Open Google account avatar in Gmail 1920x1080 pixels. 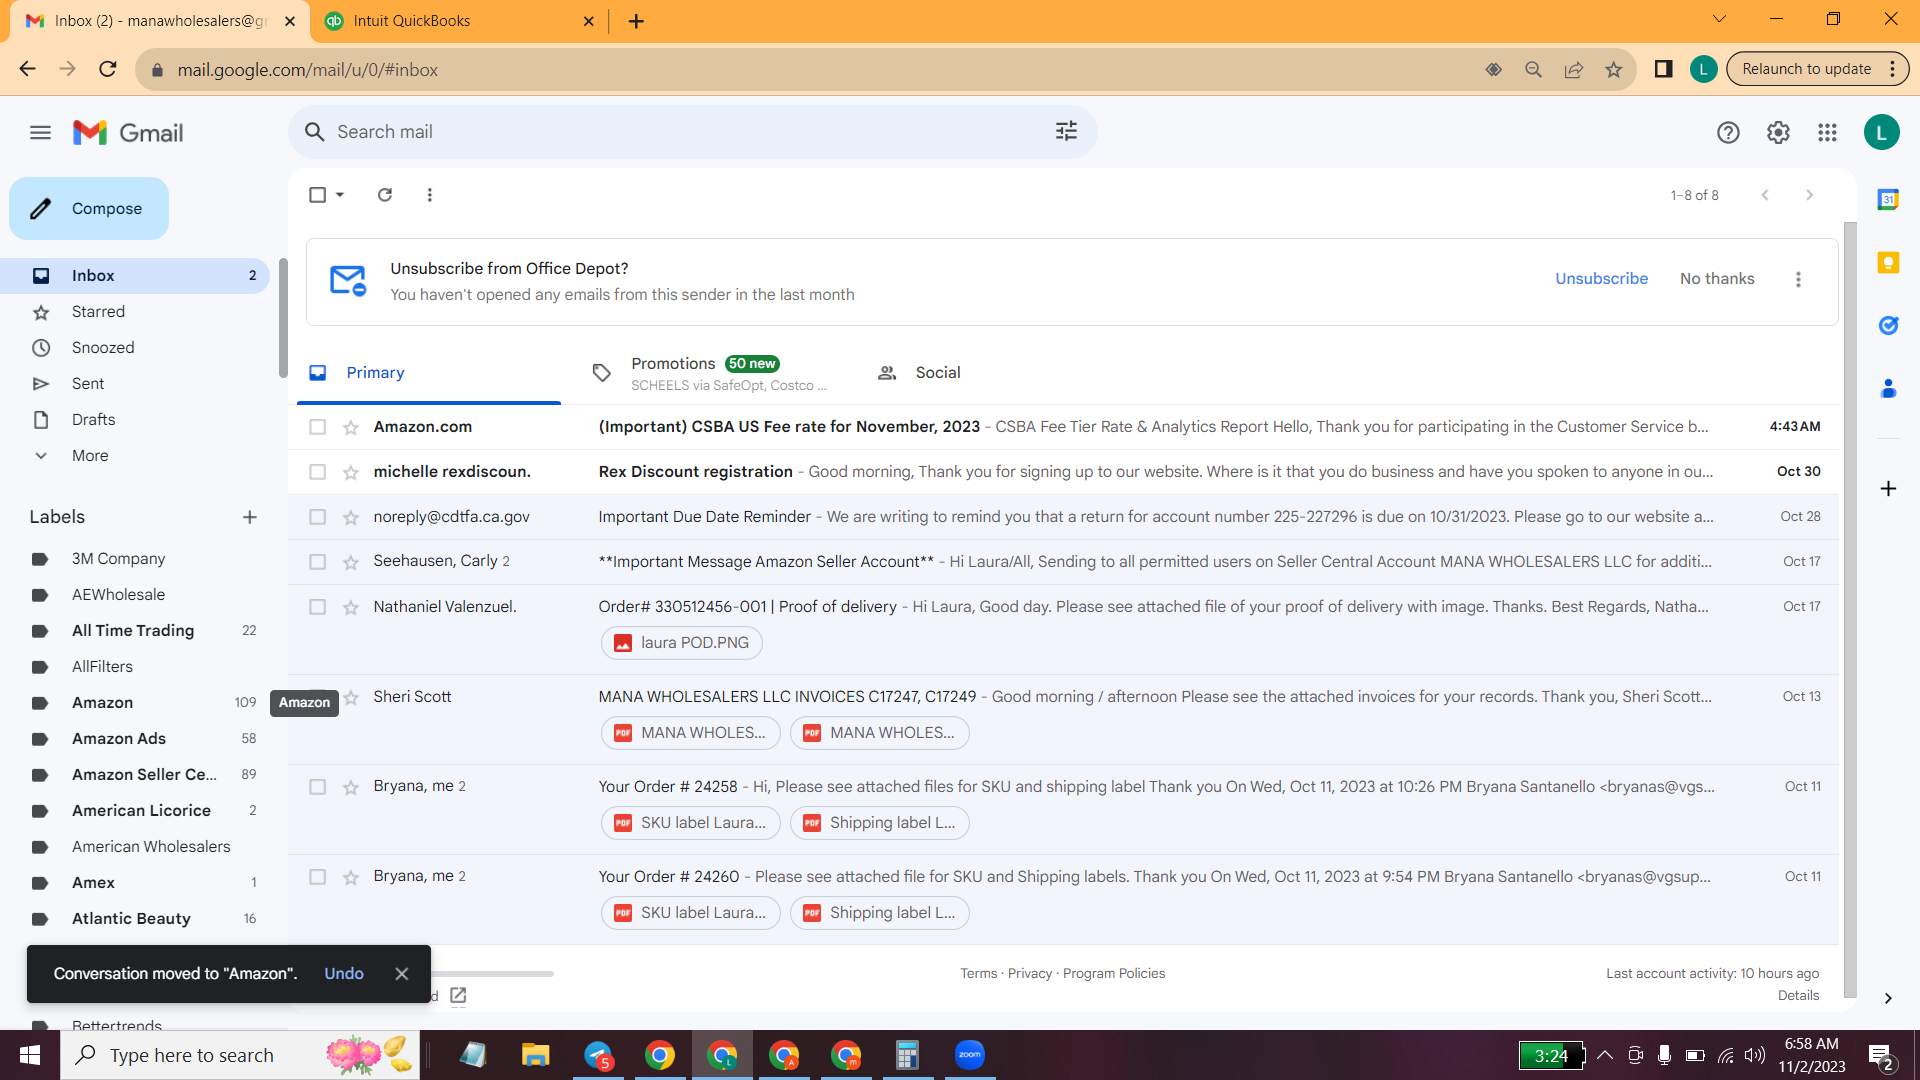coord(1881,132)
